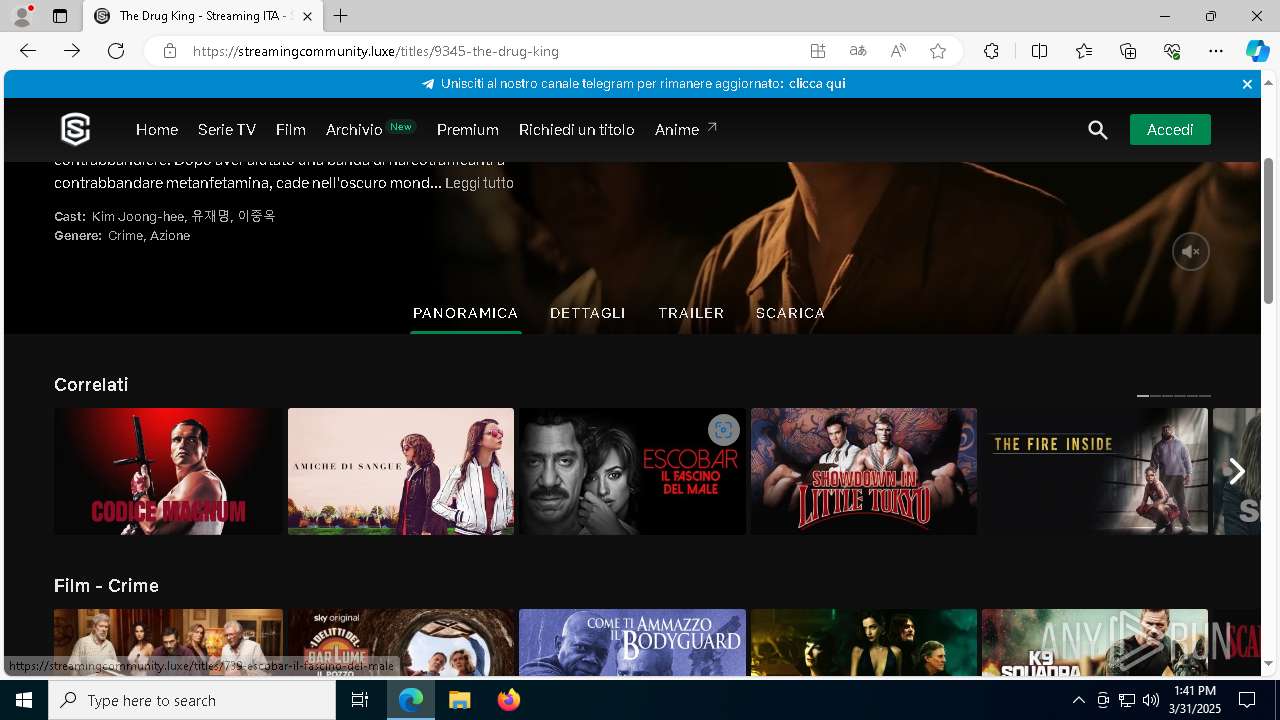The image size is (1280, 720).
Task: Click the Azione genre link
Action: click(x=170, y=236)
